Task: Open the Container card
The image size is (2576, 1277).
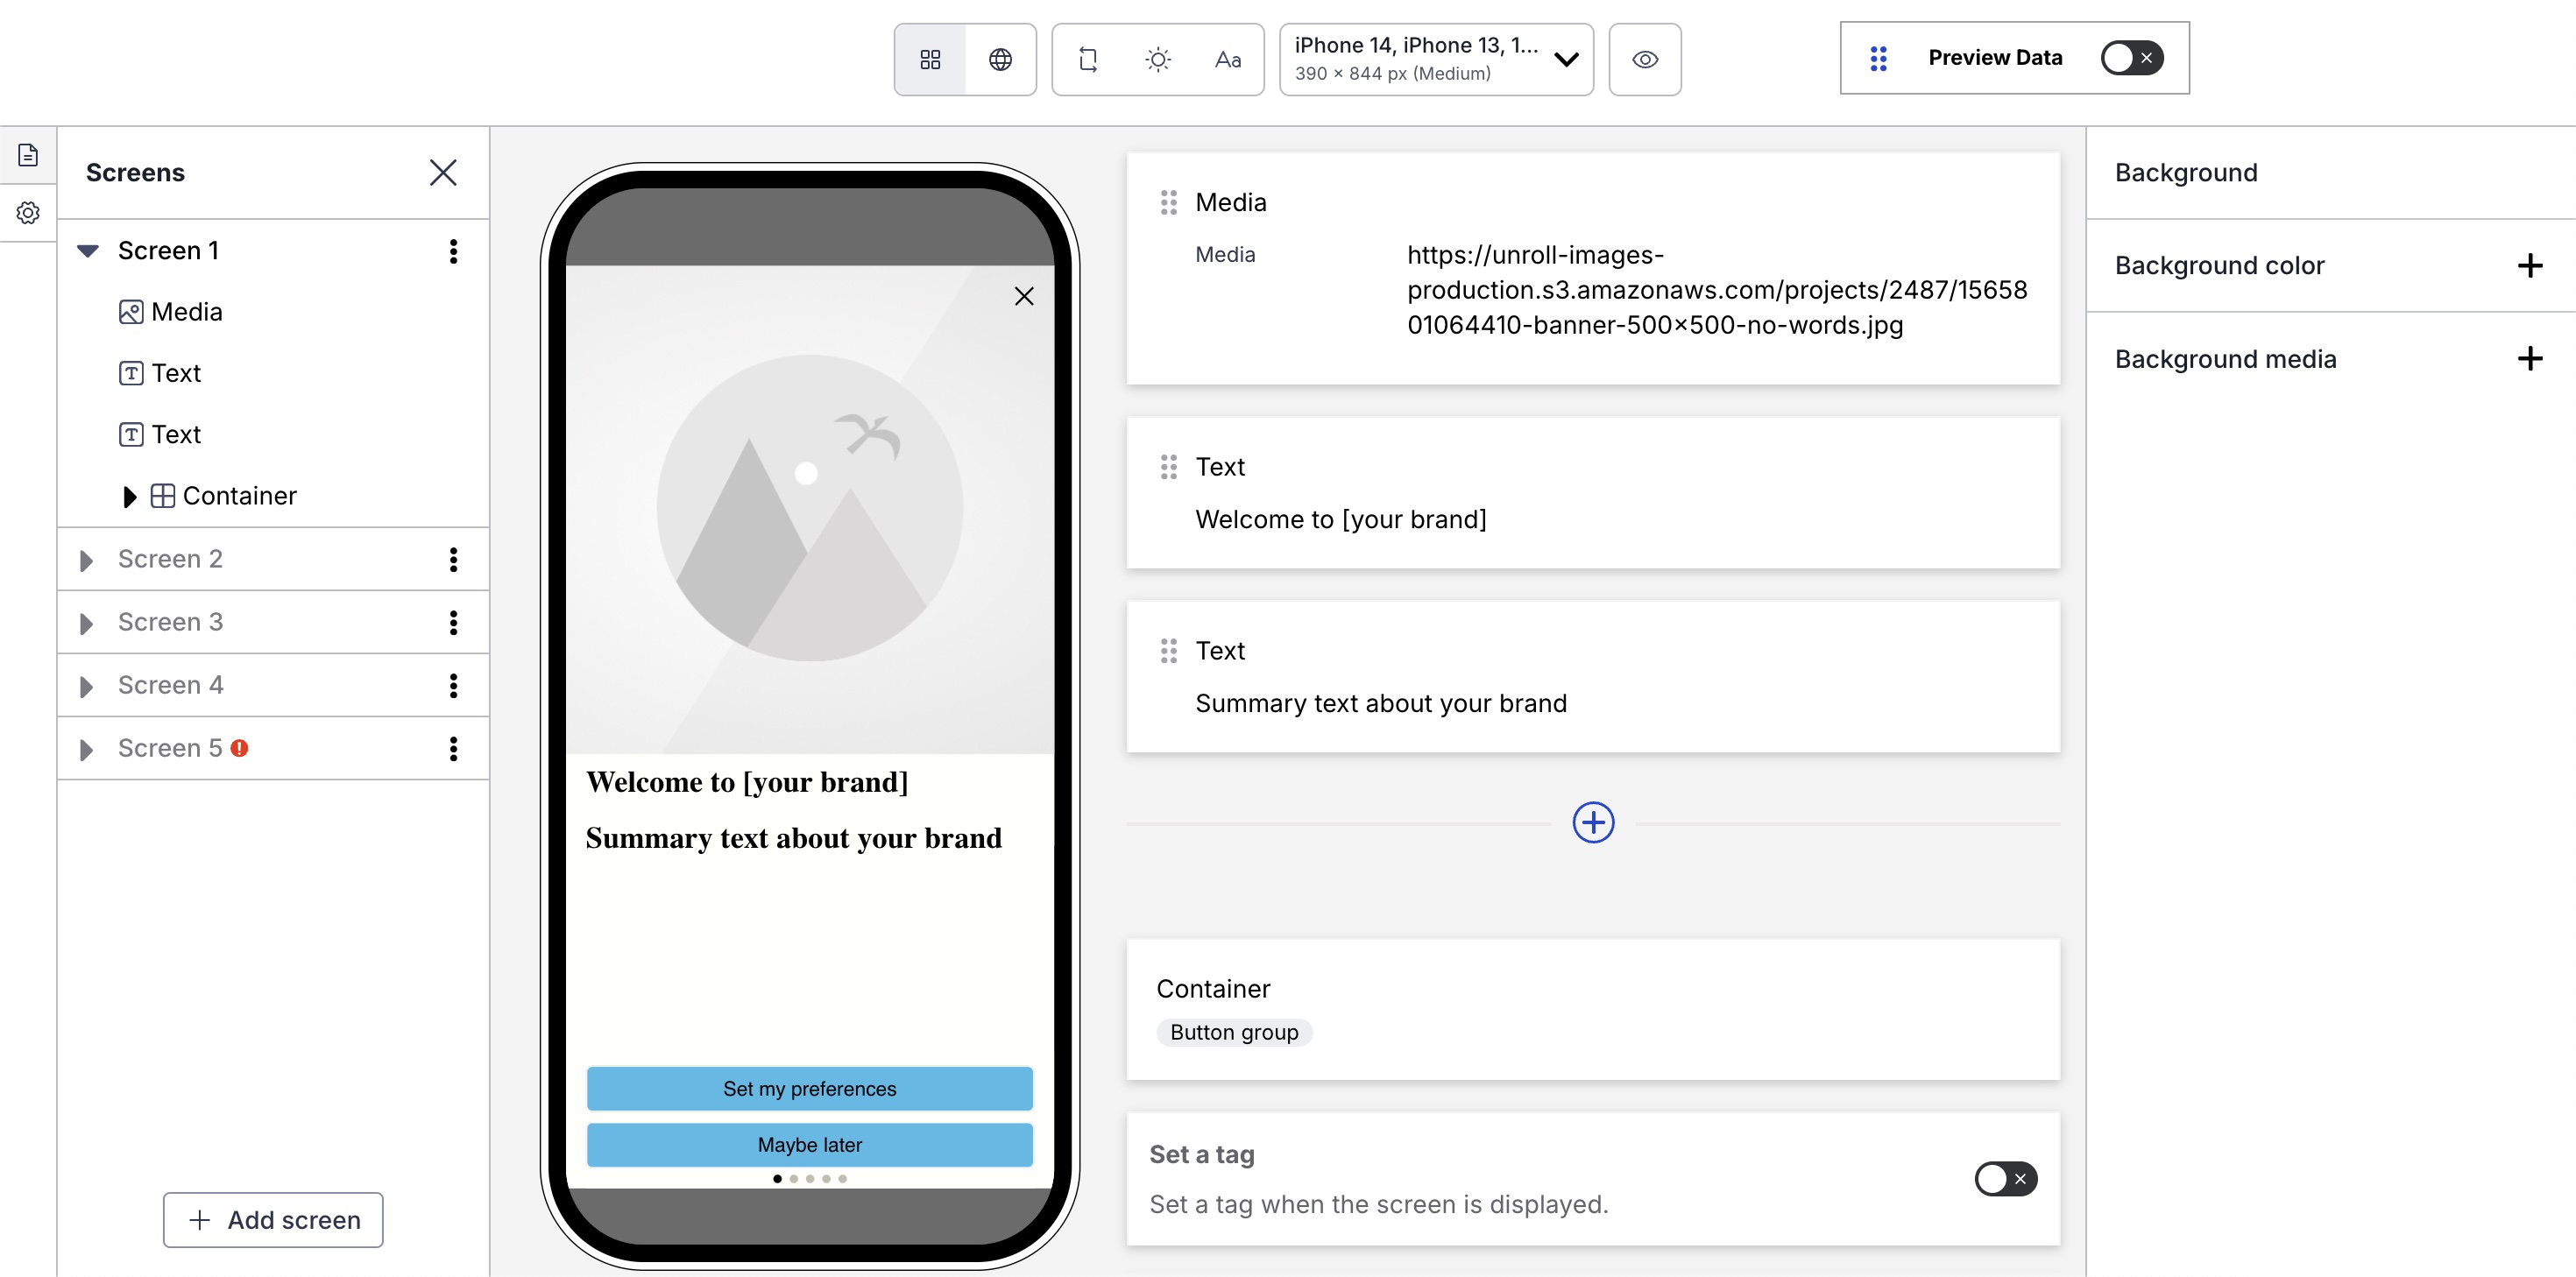Action: pos(1593,1009)
